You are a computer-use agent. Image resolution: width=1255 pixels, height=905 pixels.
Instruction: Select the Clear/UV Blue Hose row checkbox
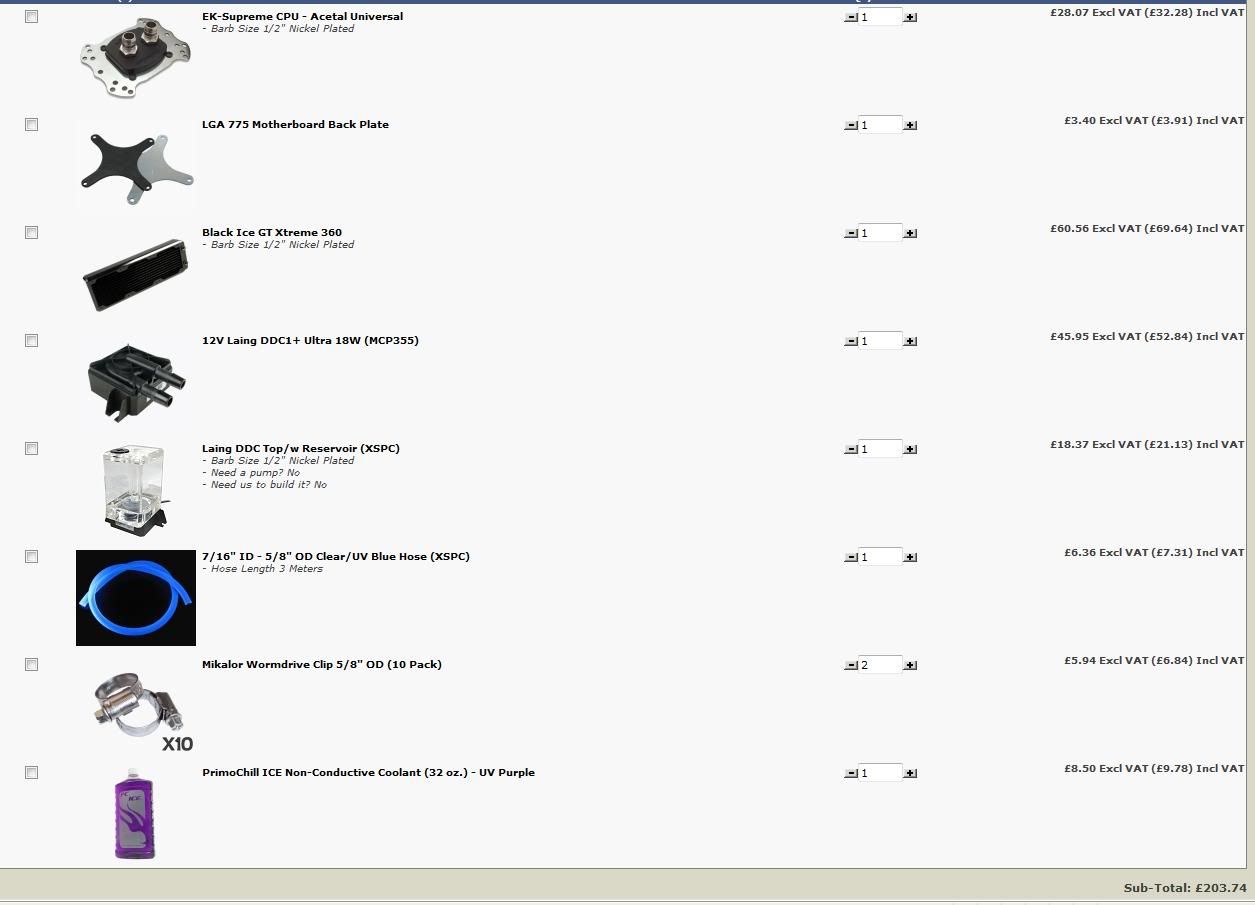[x=31, y=557]
